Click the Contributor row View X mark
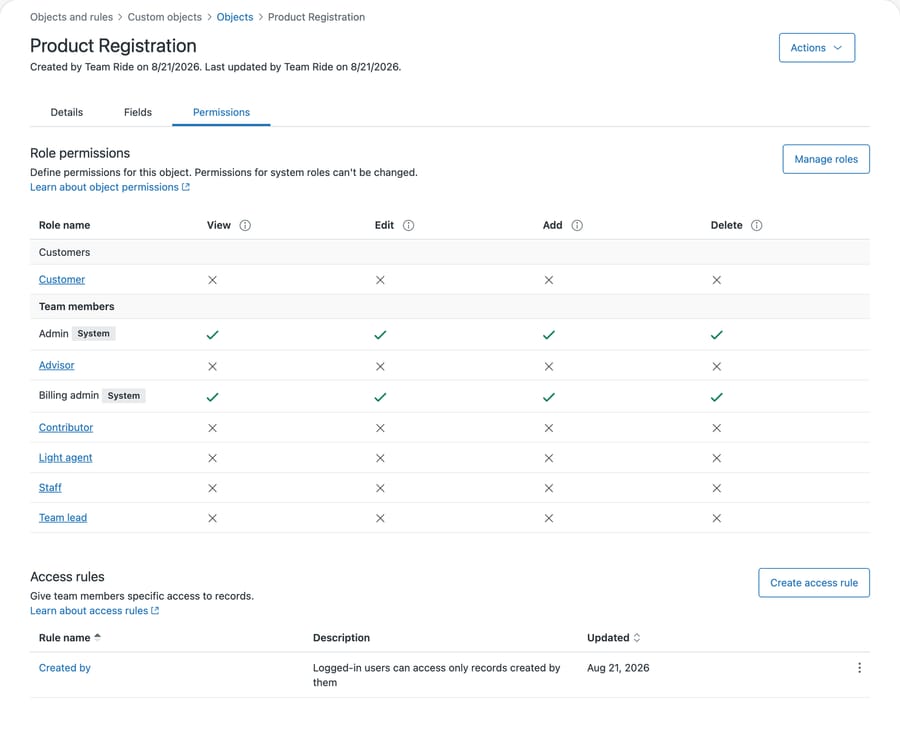Image resolution: width=900 pixels, height=733 pixels. [212, 428]
